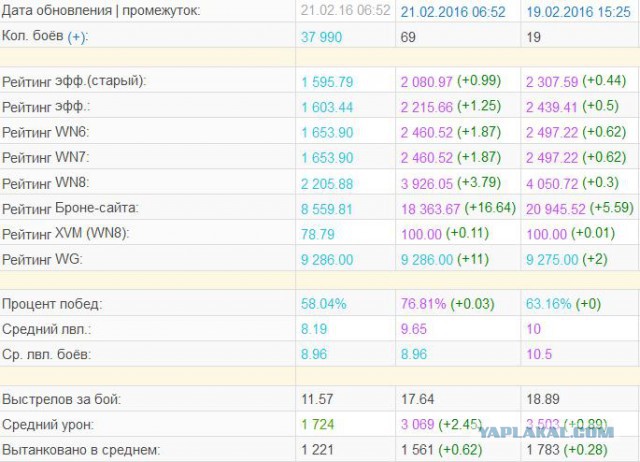The height and width of the screenshot is (462, 640).
Task: Click the blue (+) link beside Кол. боёв
Action: 77,37
